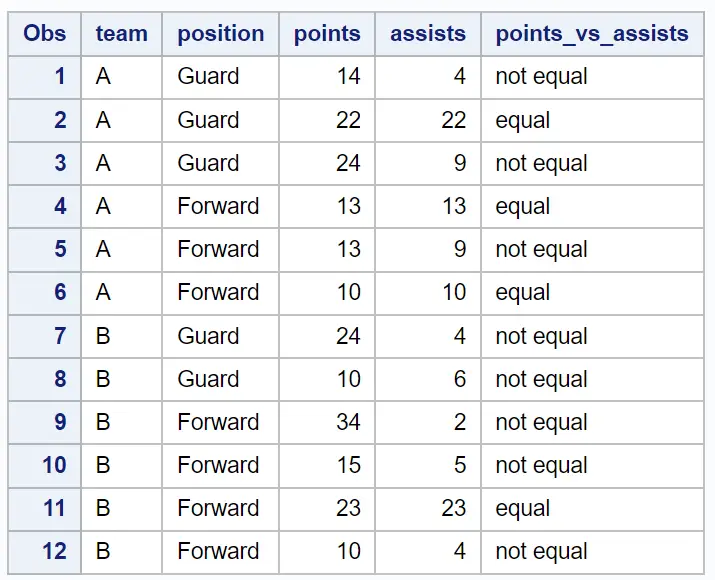Click the position column header
Image resolution: width=715 pixels, height=580 pixels.
pos(220,34)
